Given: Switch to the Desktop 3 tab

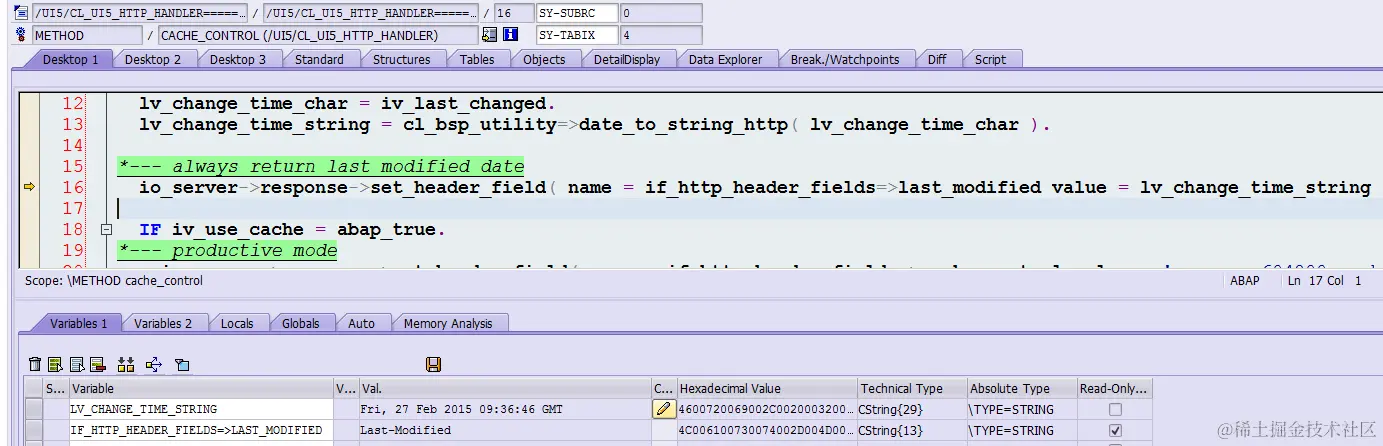Looking at the screenshot, I should (x=238, y=59).
